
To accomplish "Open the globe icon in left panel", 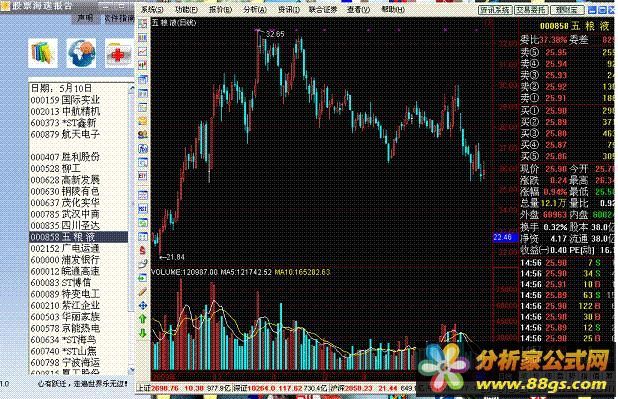I will point(81,53).
